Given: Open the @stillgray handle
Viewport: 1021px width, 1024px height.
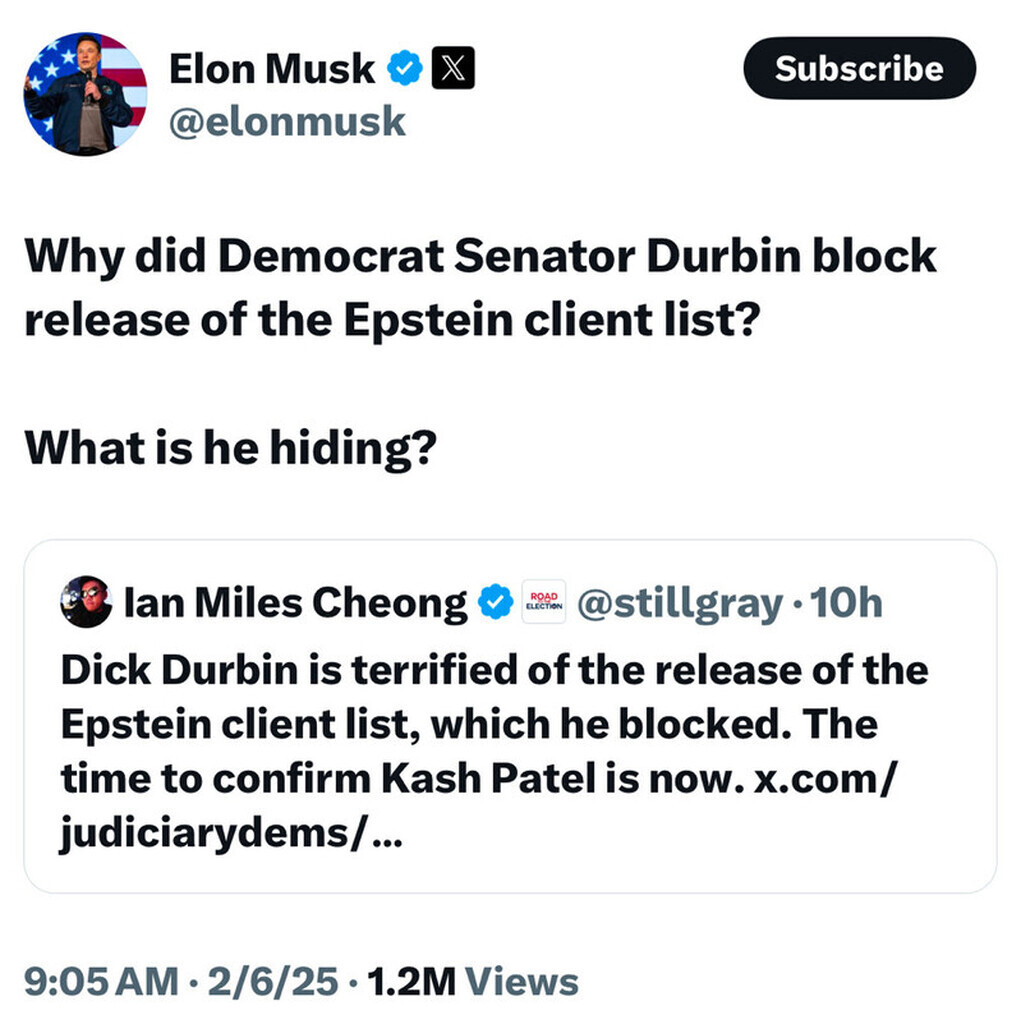Looking at the screenshot, I should (678, 603).
